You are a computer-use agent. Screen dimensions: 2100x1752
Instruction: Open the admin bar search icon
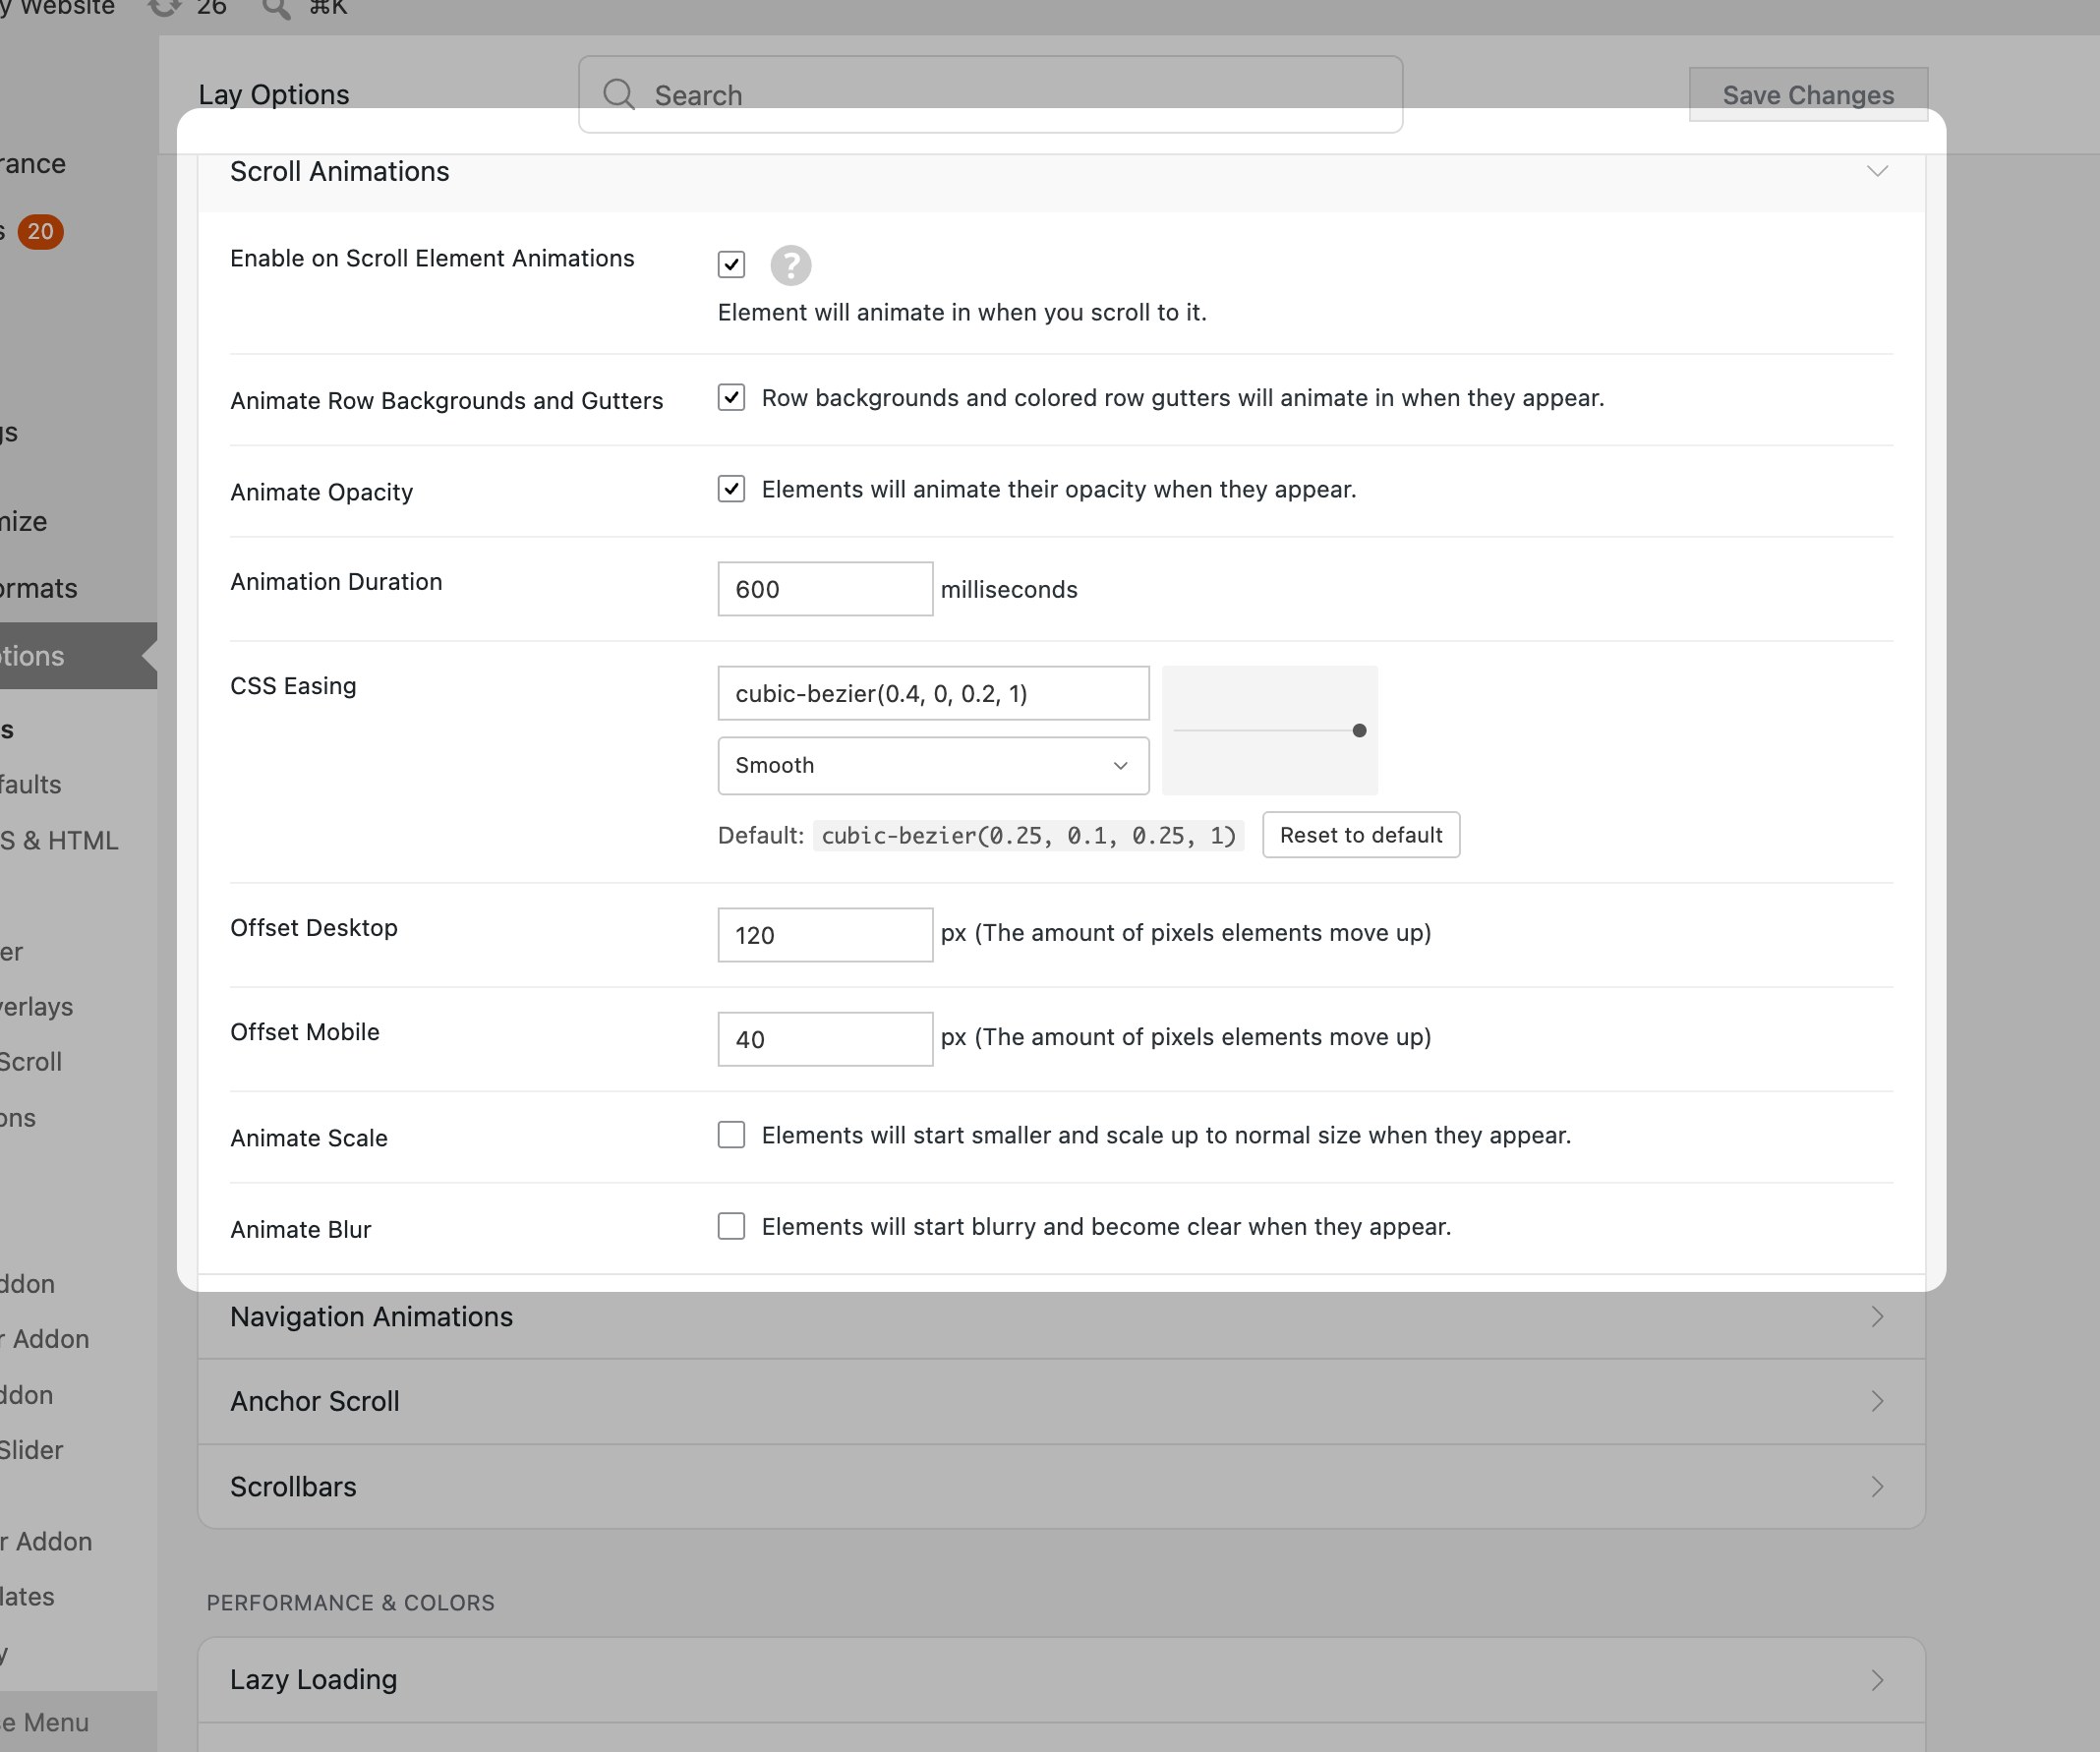[x=276, y=8]
